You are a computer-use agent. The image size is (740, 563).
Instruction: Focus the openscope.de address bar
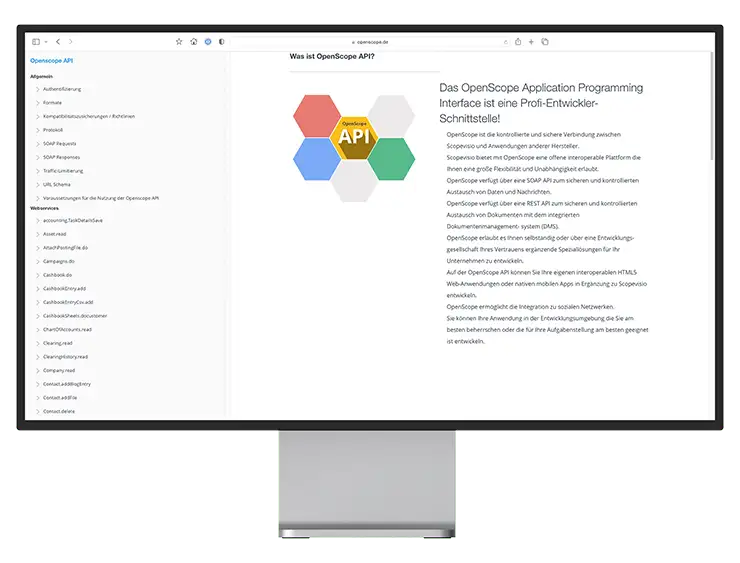pyautogui.click(x=370, y=42)
